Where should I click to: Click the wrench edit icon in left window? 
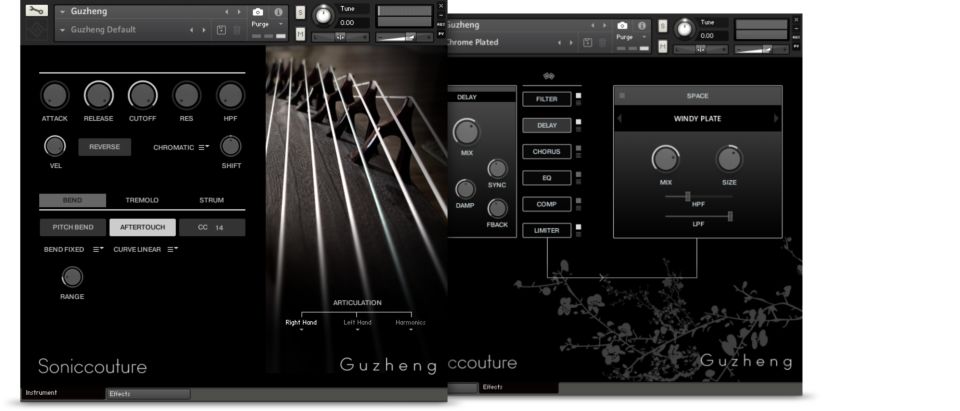coord(36,11)
